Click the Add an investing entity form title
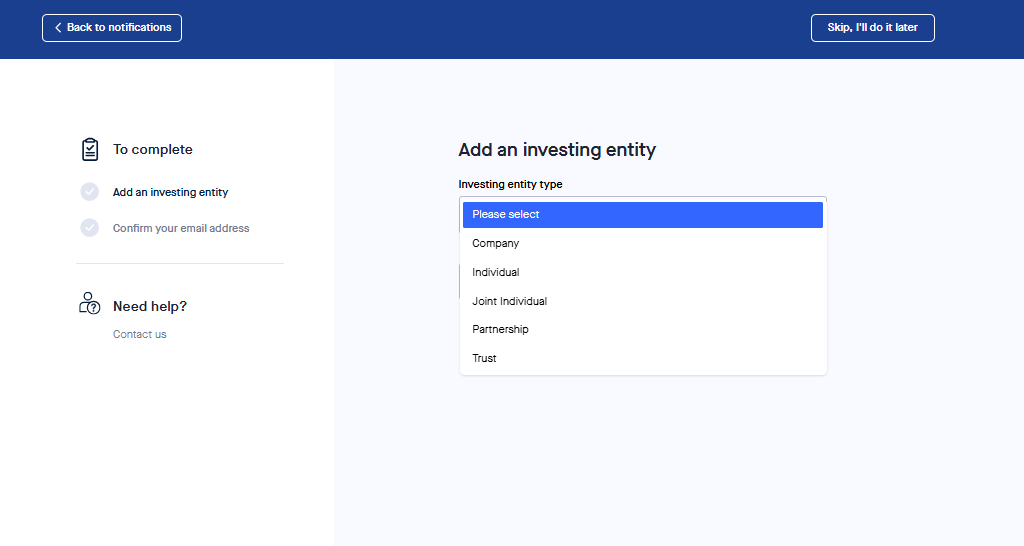The width and height of the screenshot is (1024, 546). tap(557, 150)
